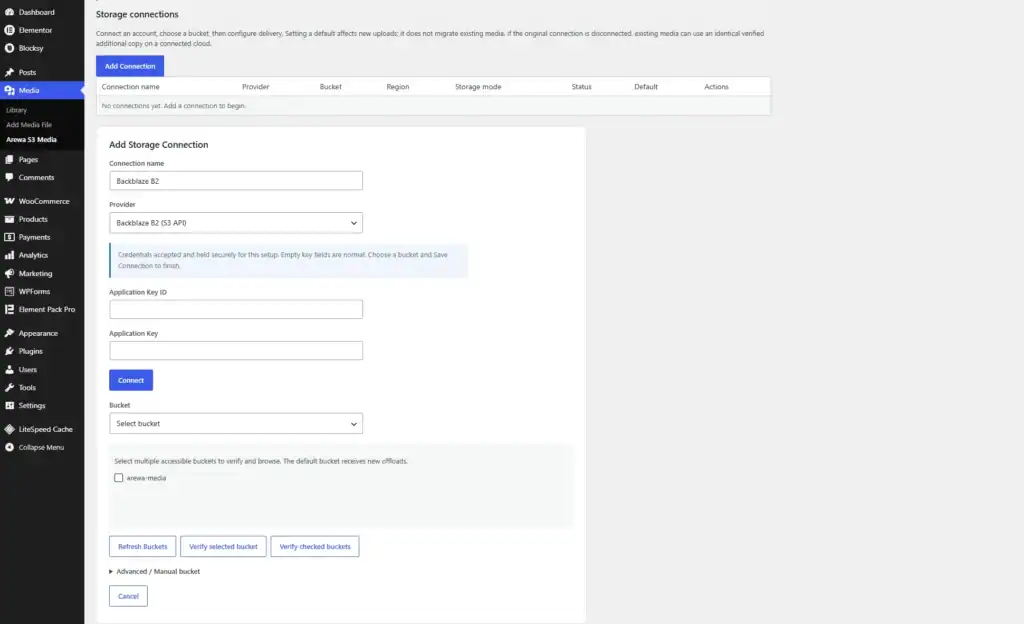This screenshot has width=1024, height=624.
Task: Click the Plugins icon in the sidebar
Action: pos(9,351)
